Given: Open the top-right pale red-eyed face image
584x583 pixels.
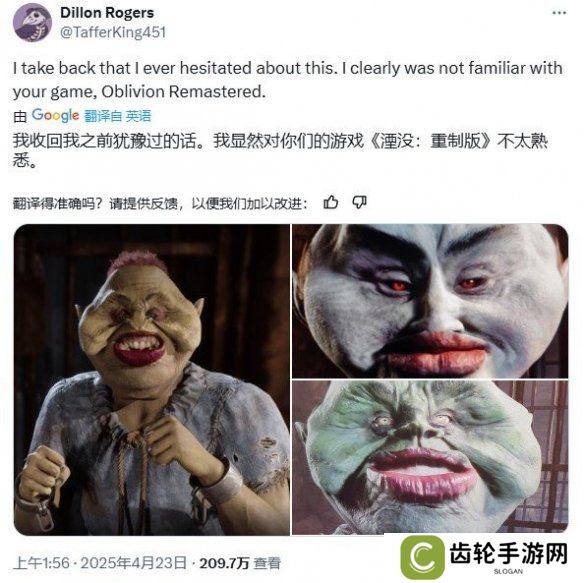Looking at the screenshot, I should pos(430,301).
